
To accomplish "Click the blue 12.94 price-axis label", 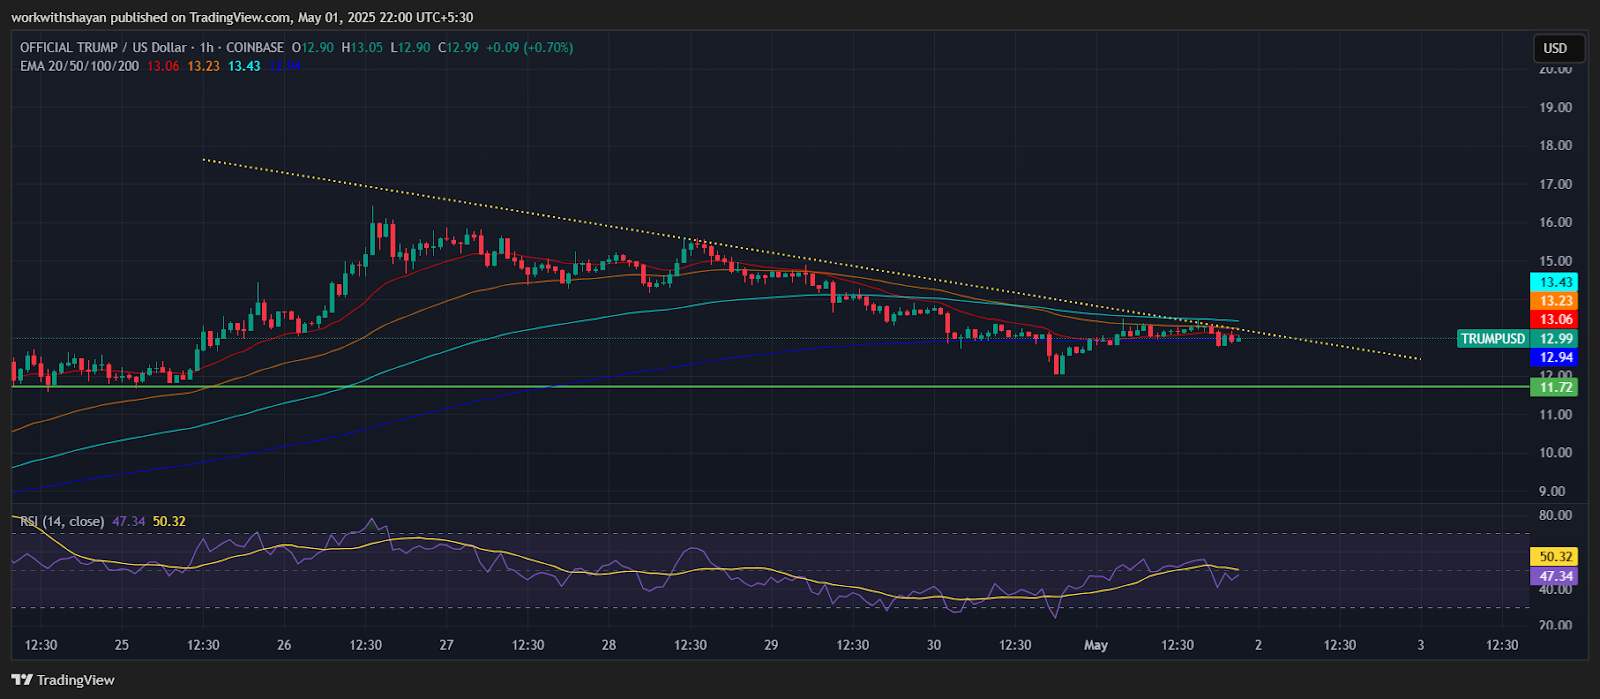I will [x=1556, y=358].
